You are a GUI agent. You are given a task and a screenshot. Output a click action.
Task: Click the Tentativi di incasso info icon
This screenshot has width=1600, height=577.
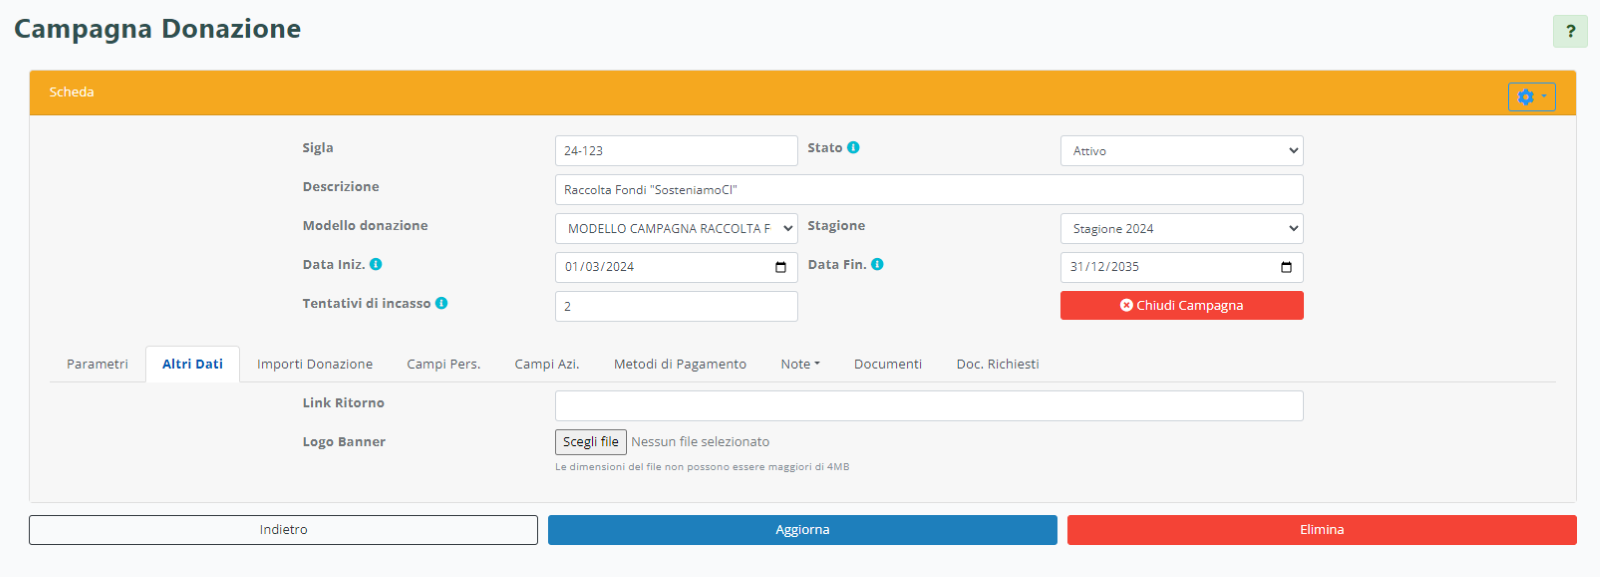[x=441, y=303]
